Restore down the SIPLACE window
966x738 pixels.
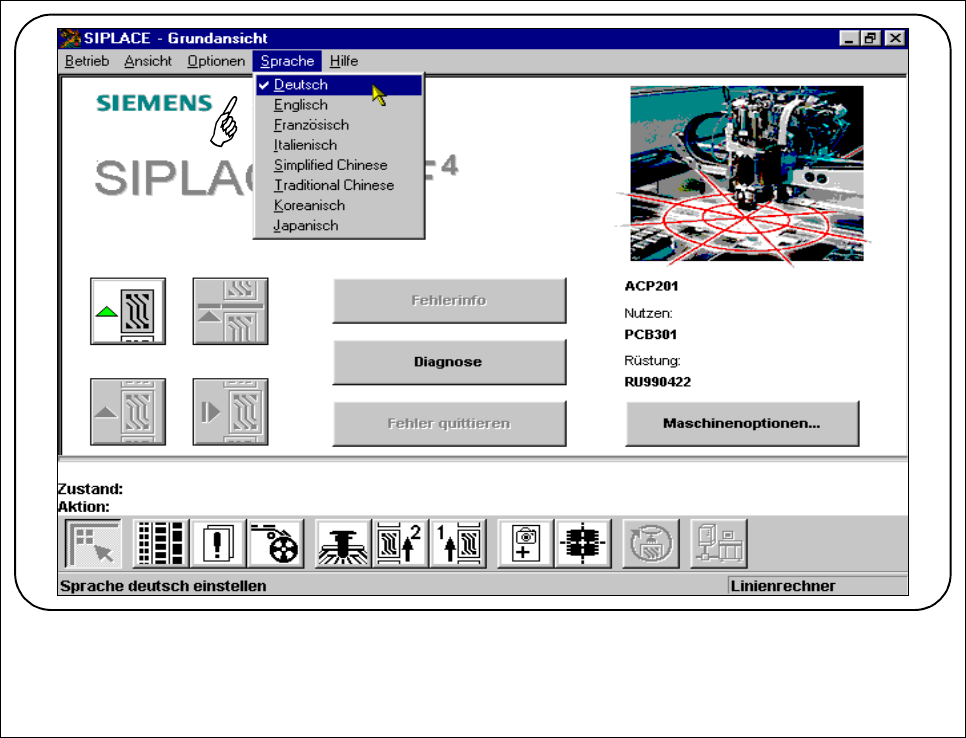(x=870, y=38)
